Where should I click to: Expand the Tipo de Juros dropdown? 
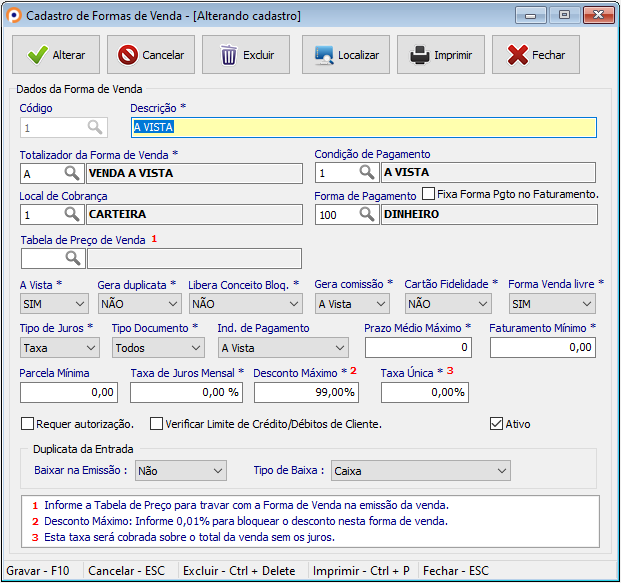(x=59, y=347)
